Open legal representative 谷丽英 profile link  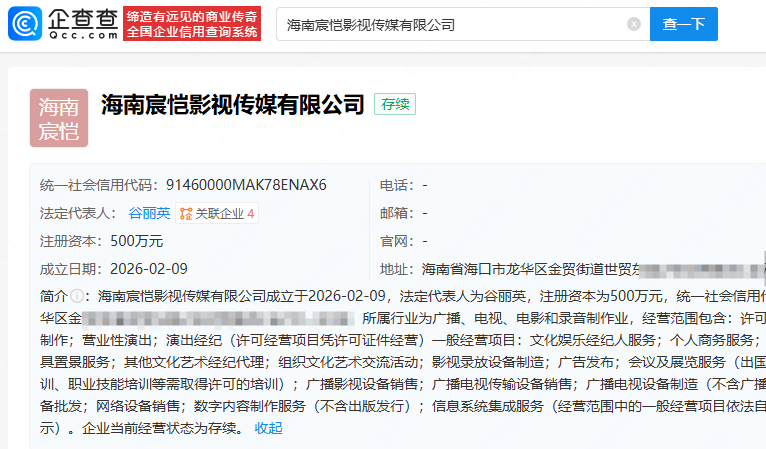[x=149, y=213]
